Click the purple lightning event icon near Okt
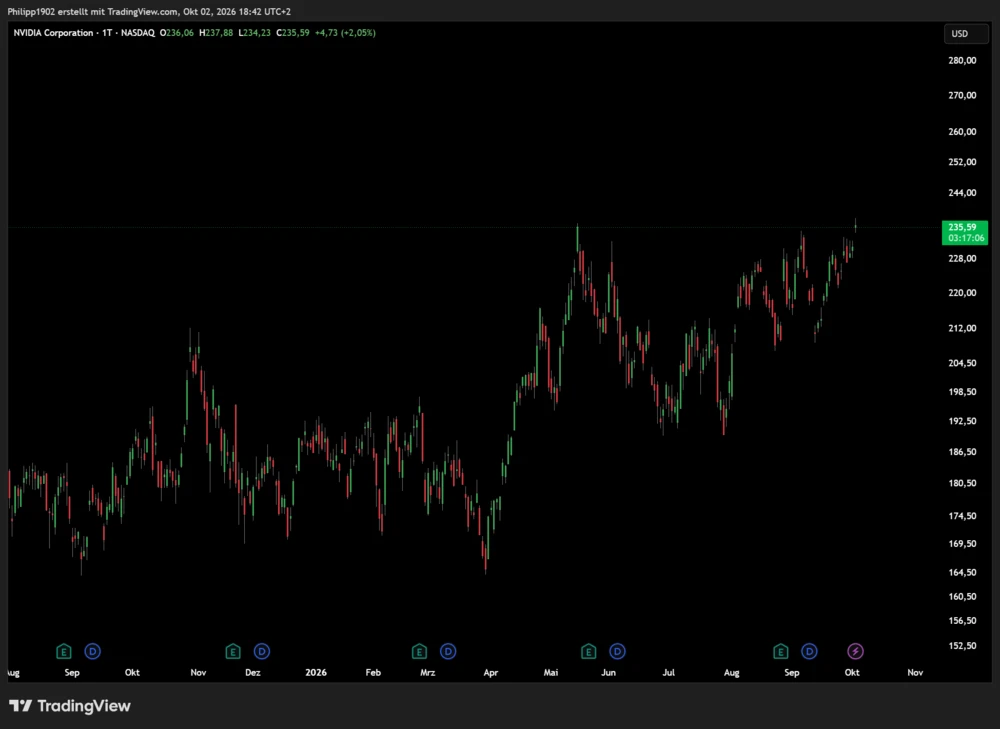Image resolution: width=1000 pixels, height=729 pixels. click(x=855, y=651)
